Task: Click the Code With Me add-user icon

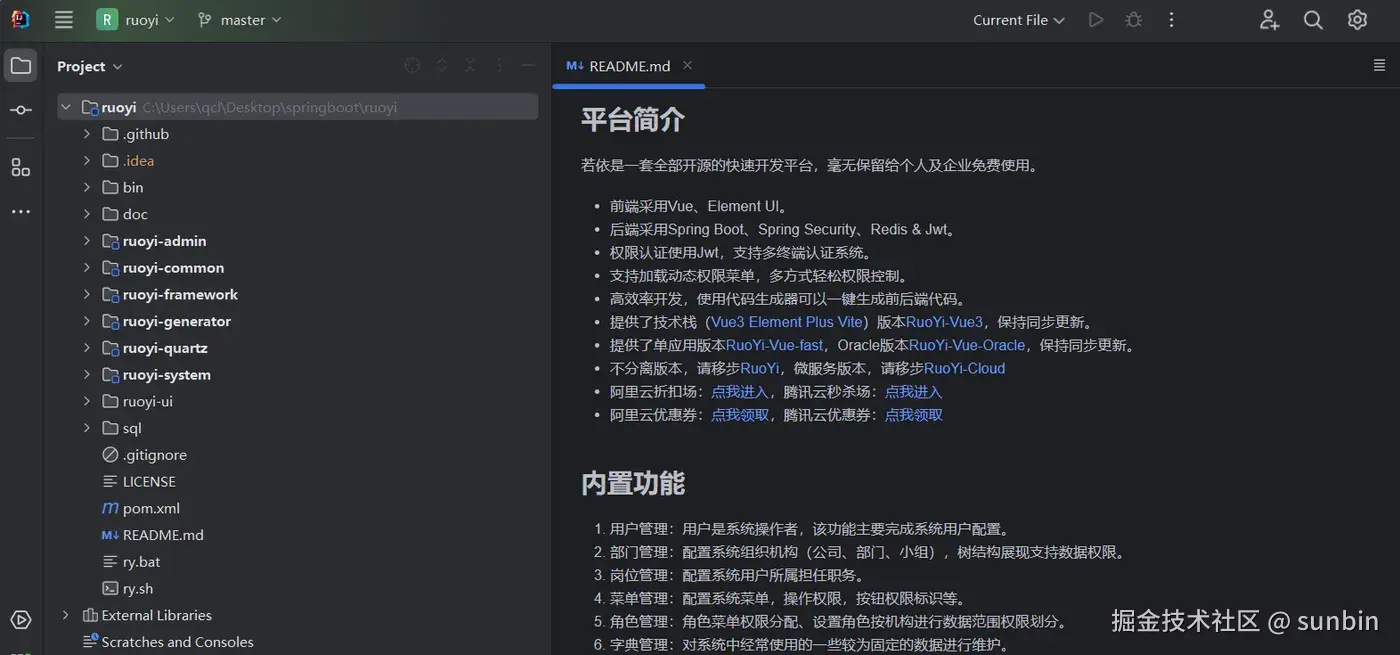Action: [1269, 20]
